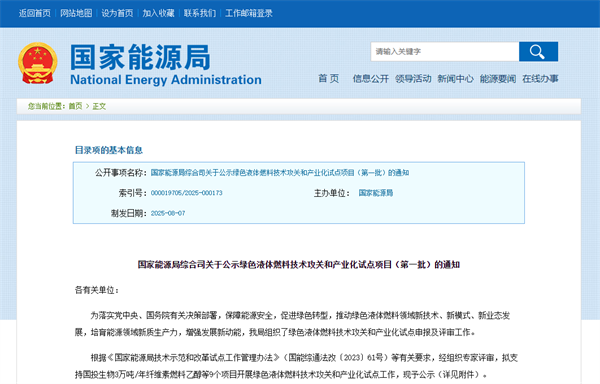Click the 各有关单位 salutation line

(97, 290)
